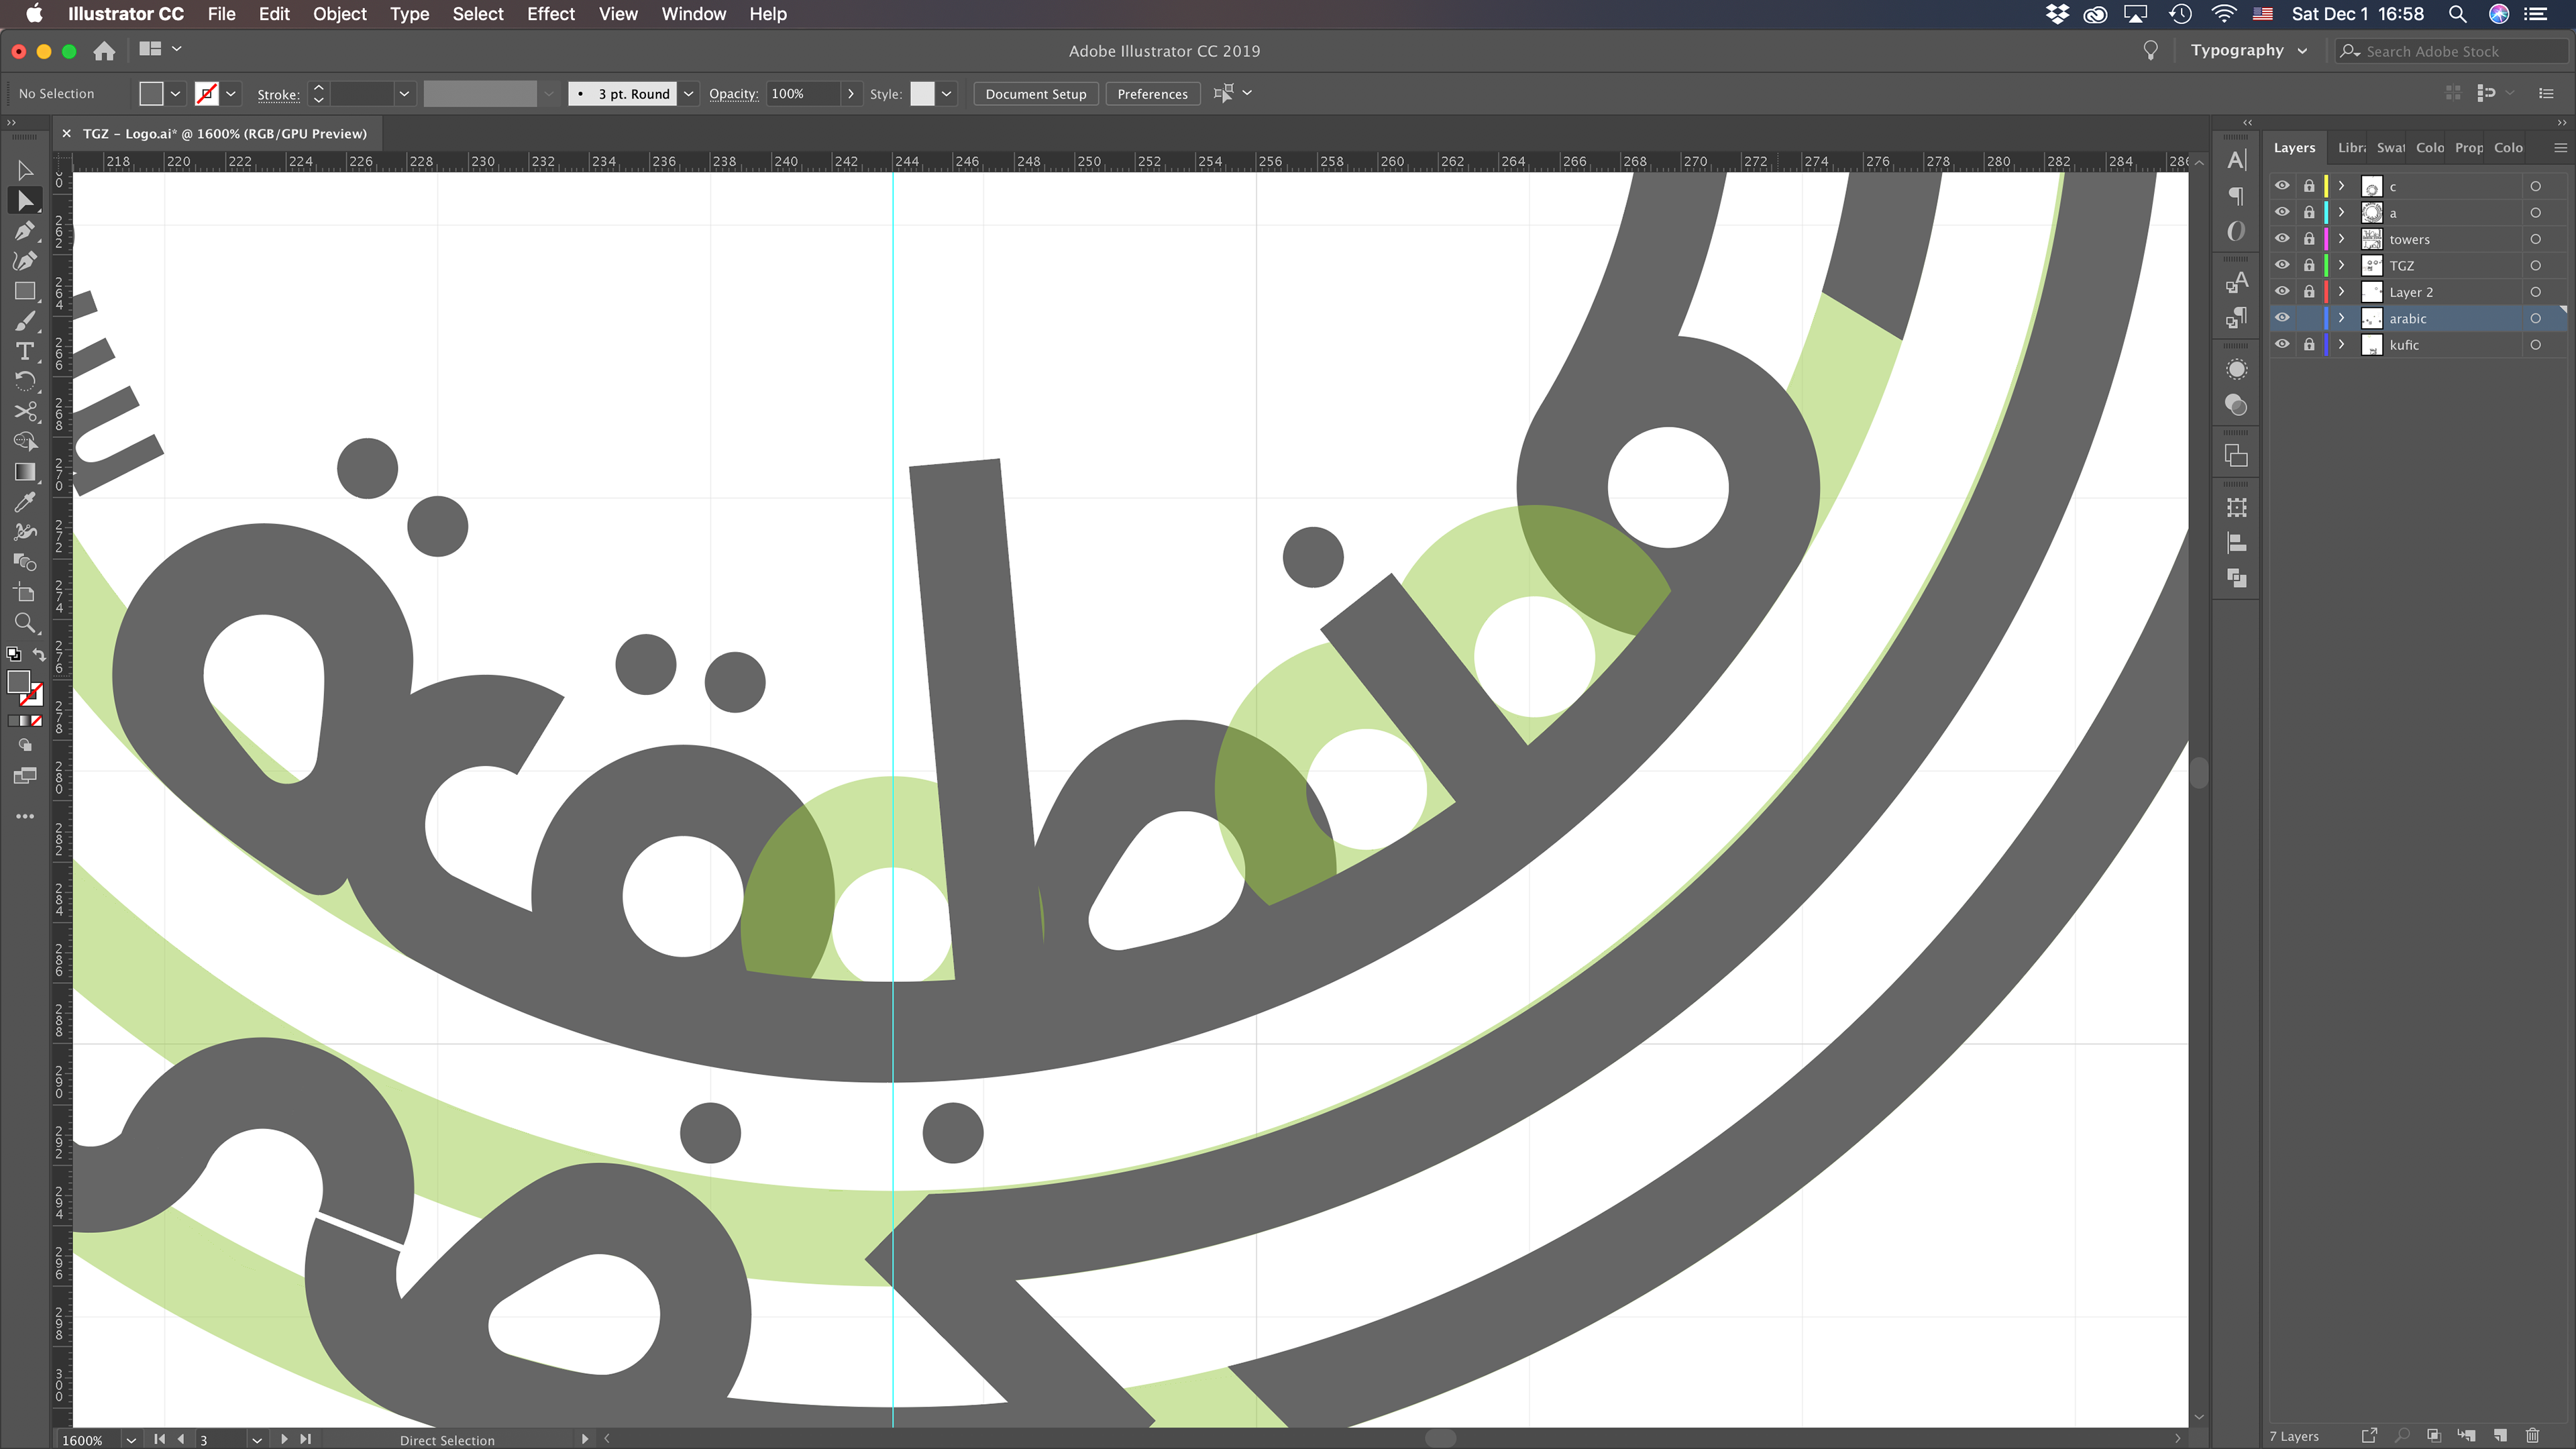Hide the 'a' layer
This screenshot has height=1449, width=2576.
(2282, 212)
